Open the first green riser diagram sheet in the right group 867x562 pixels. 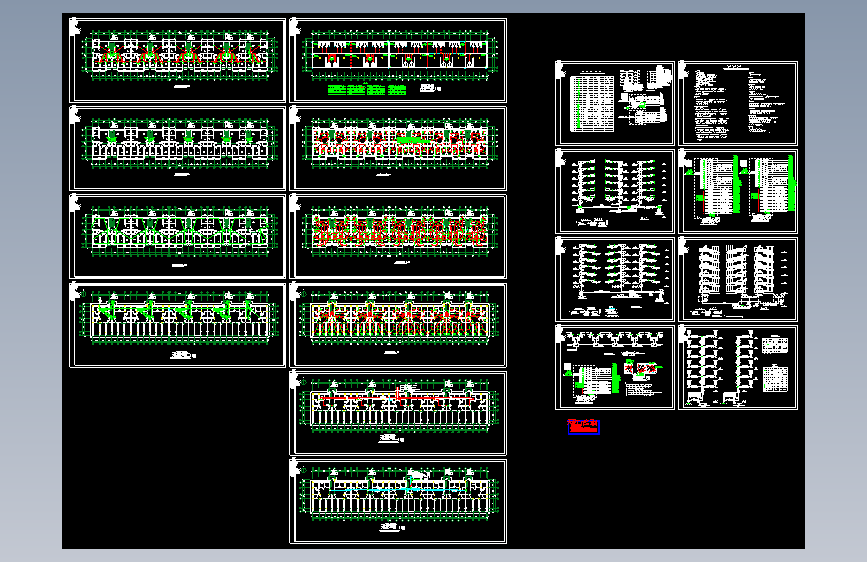tap(615, 191)
